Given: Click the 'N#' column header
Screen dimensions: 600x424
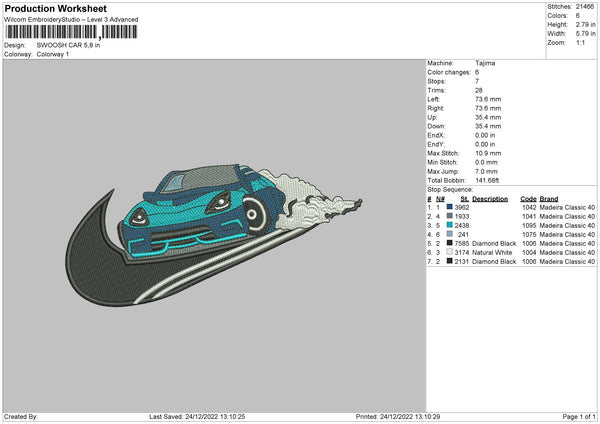Looking at the screenshot, I should [440, 199].
